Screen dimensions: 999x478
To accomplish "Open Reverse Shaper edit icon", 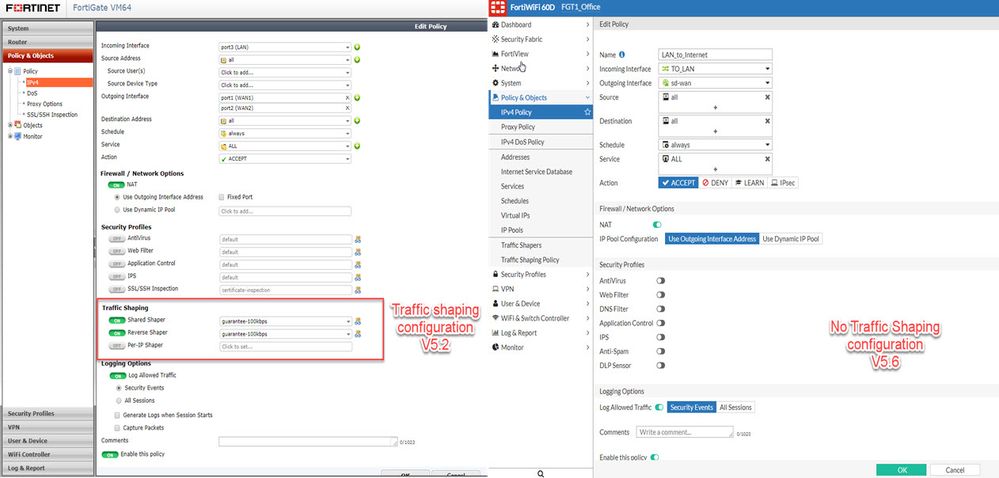I will 358,334.
